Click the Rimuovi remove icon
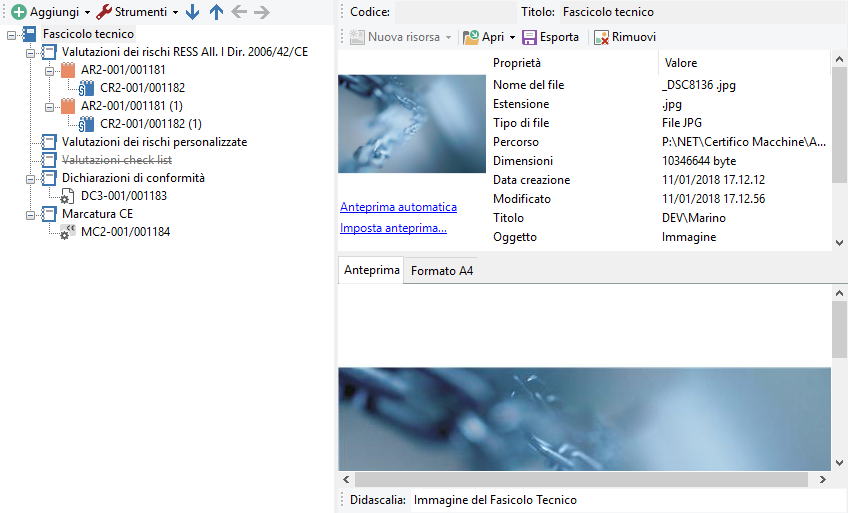 pyautogui.click(x=601, y=37)
